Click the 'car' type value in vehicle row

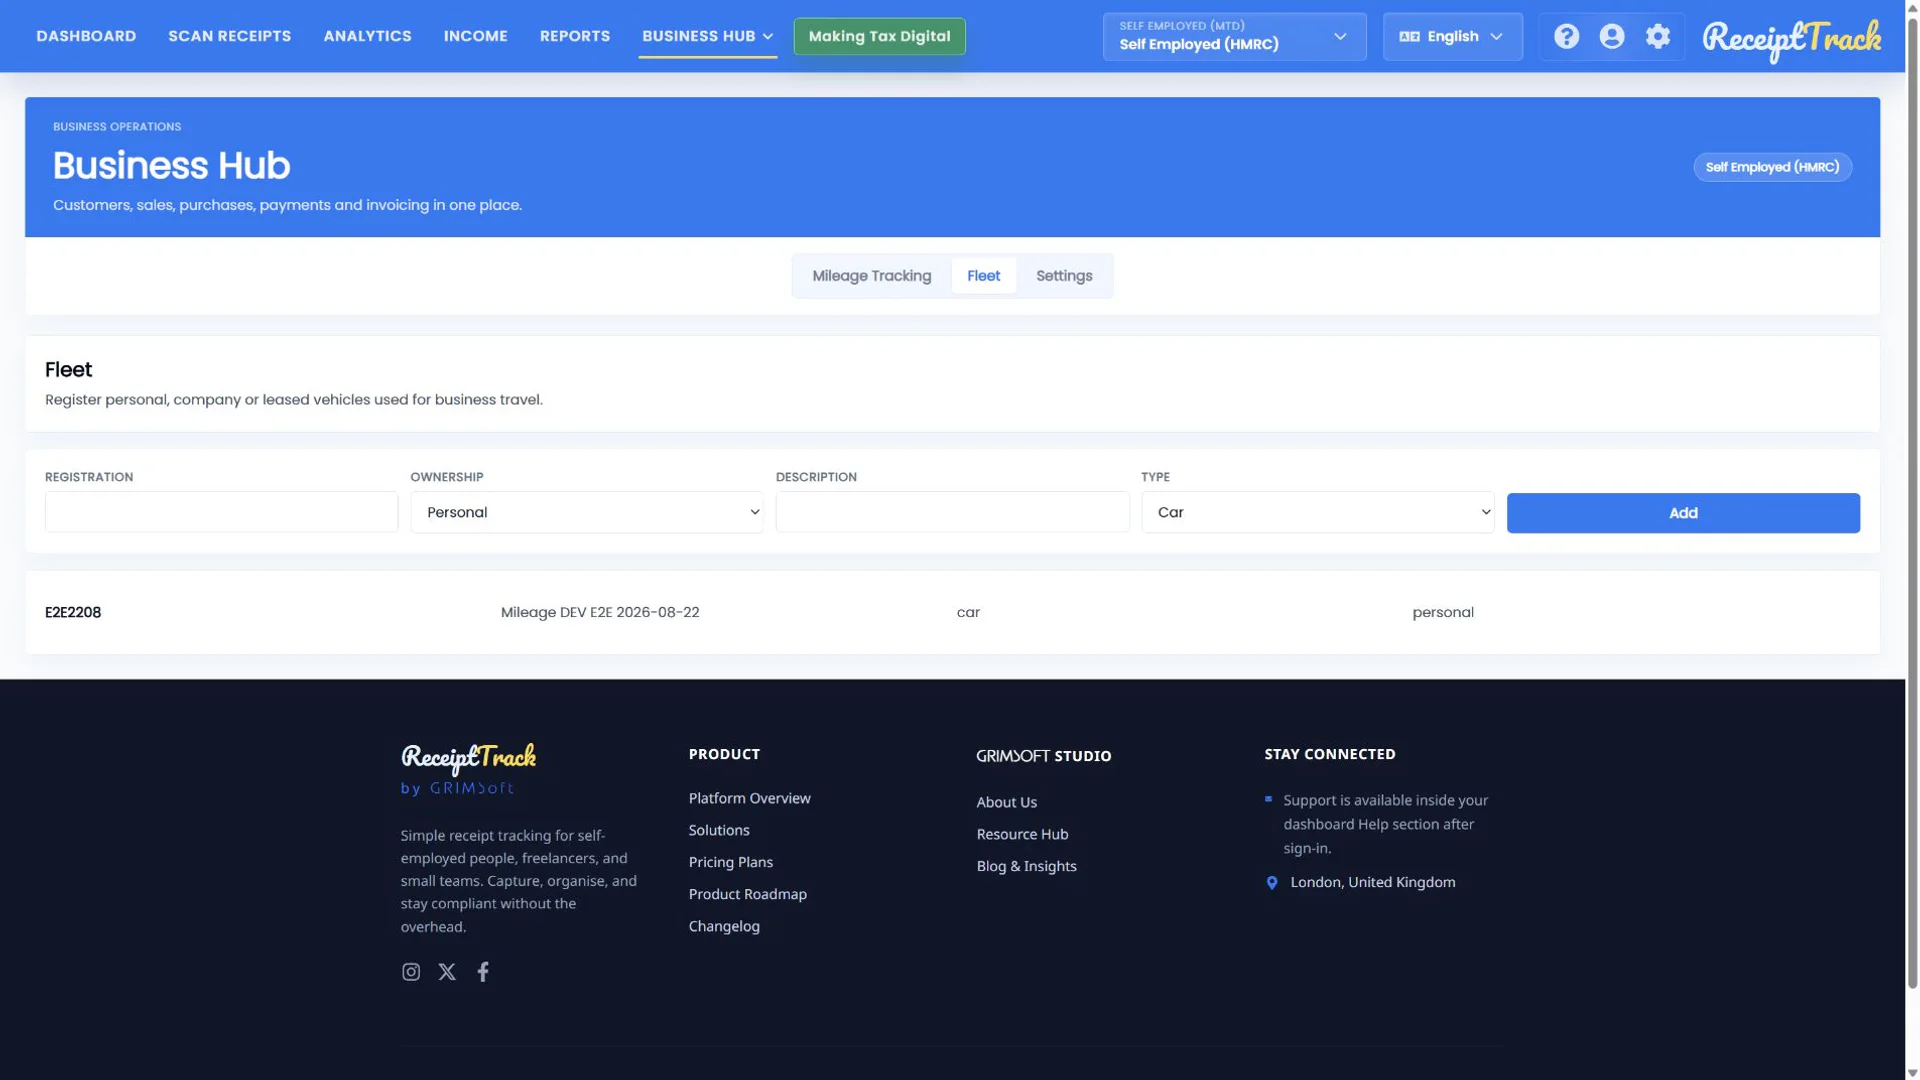pos(968,612)
